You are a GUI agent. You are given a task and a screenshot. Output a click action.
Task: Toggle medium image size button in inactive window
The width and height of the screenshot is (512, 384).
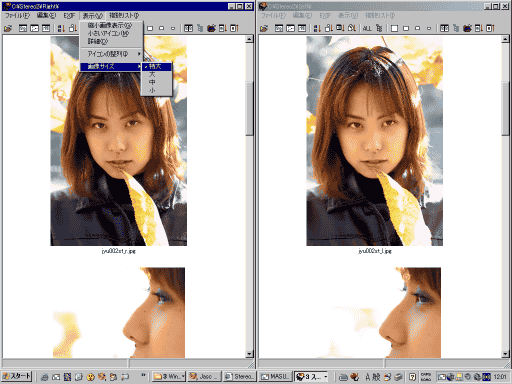(x=417, y=28)
